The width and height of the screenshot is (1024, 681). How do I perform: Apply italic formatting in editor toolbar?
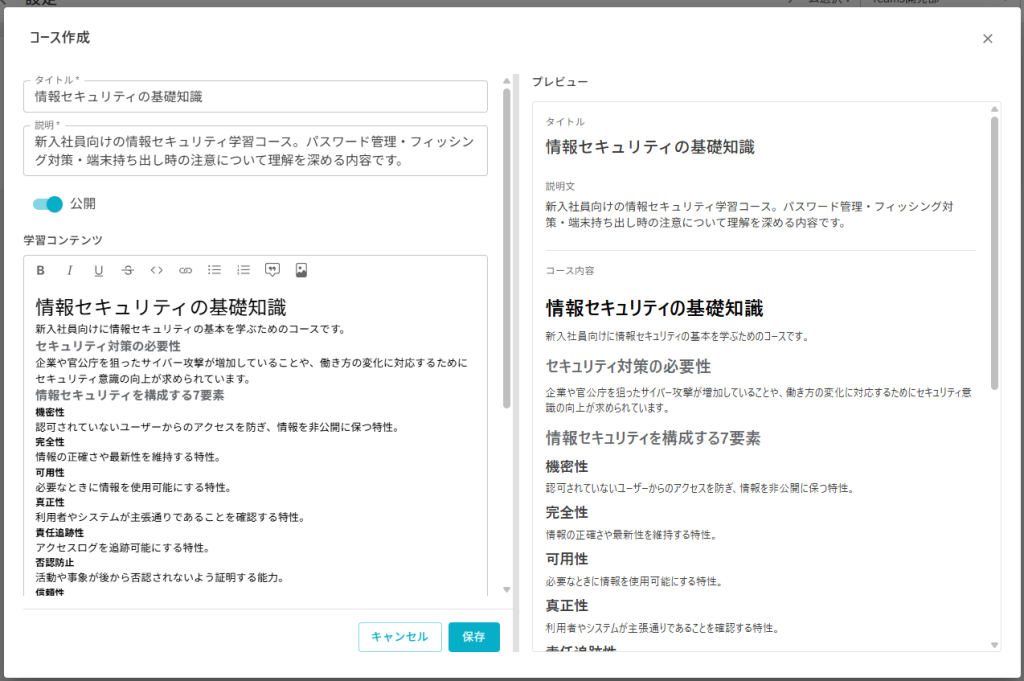[70, 270]
